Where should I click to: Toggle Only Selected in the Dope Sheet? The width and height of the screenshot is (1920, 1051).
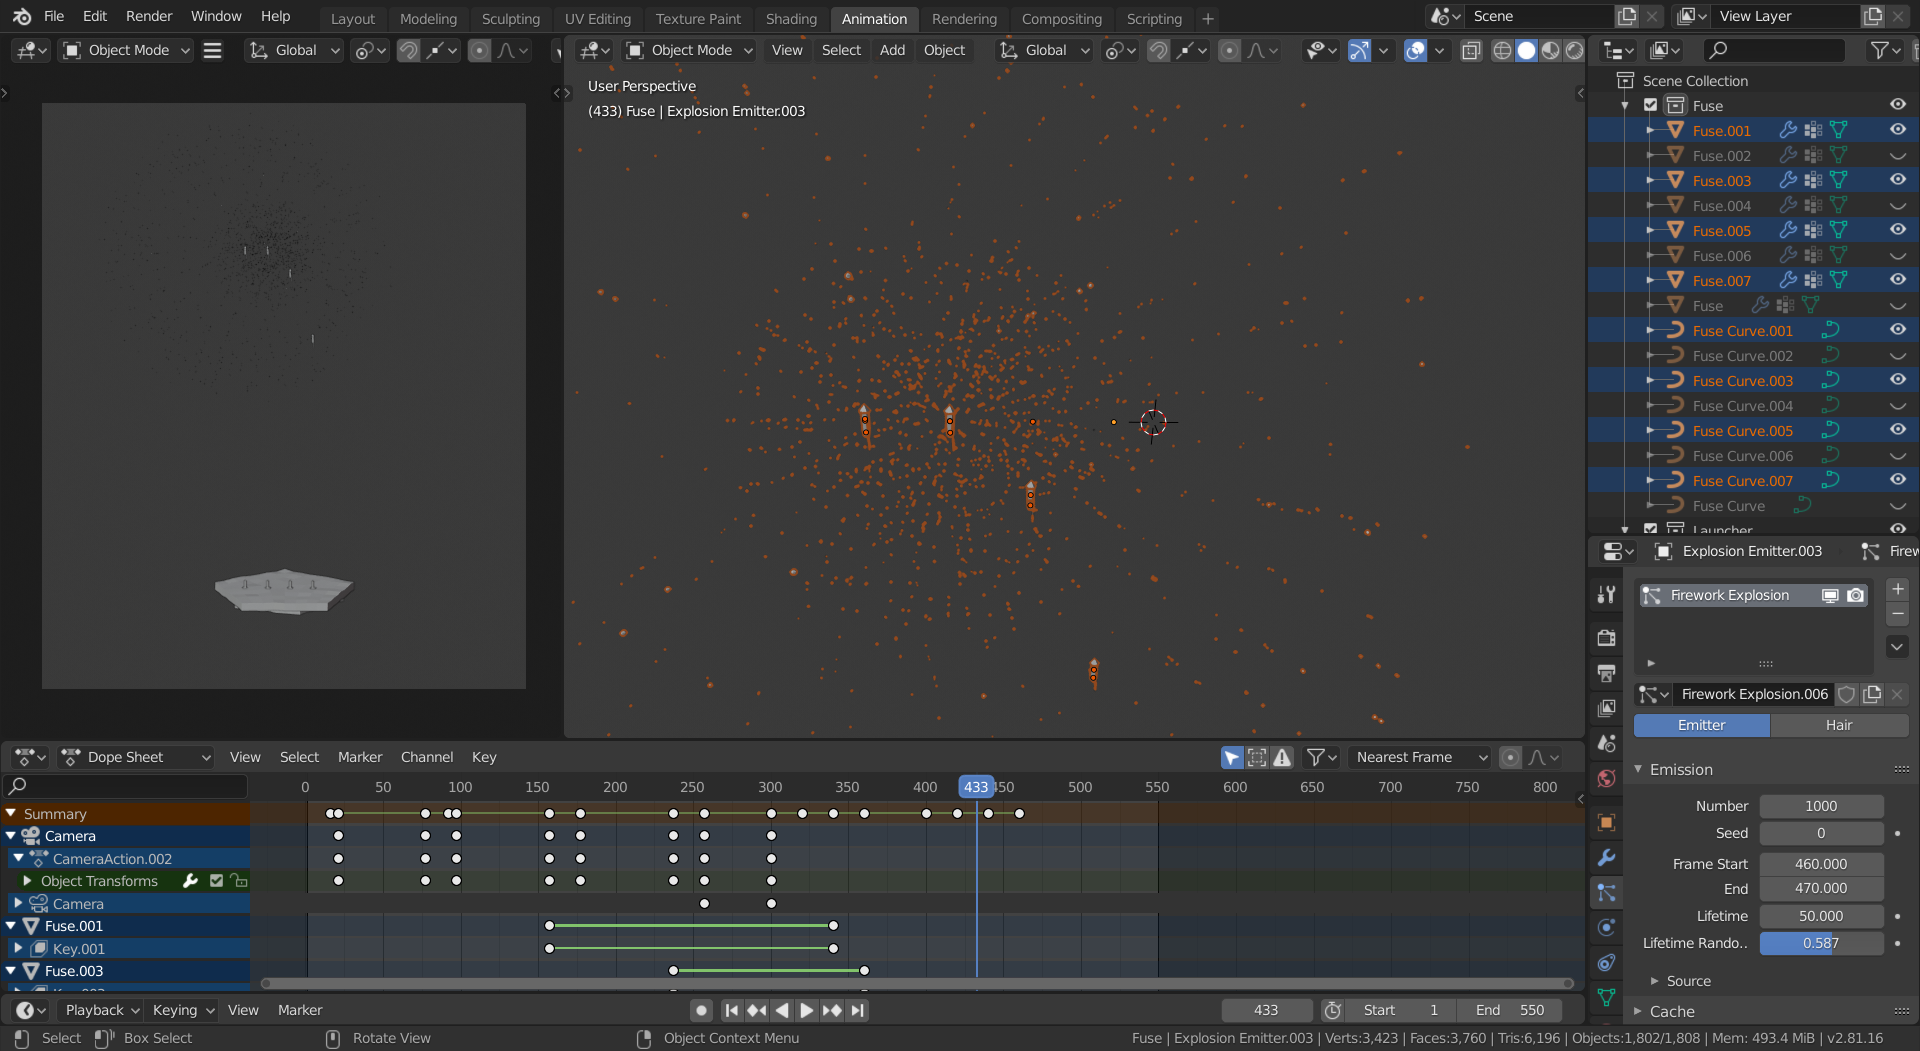(x=1232, y=757)
